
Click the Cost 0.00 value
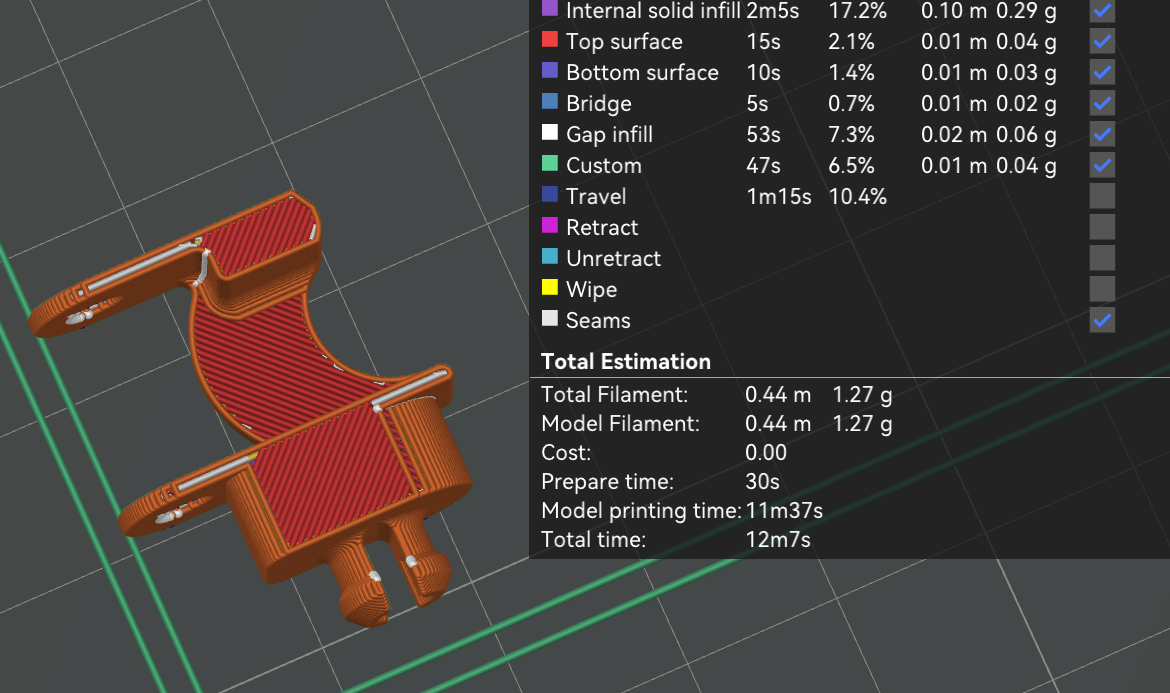(x=766, y=453)
